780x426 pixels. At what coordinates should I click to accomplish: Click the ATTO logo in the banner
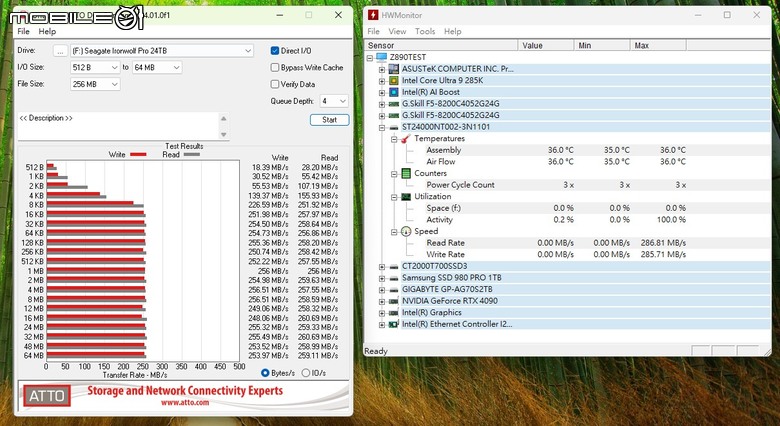(47, 396)
